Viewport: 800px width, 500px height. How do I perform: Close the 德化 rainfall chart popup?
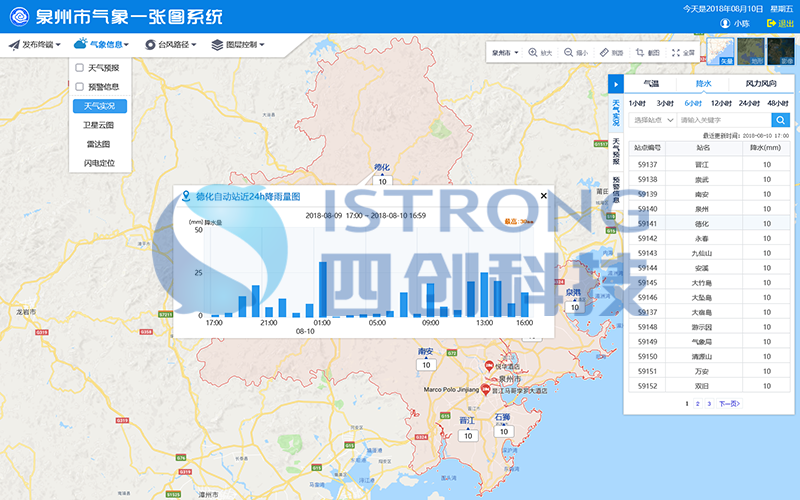tap(544, 196)
